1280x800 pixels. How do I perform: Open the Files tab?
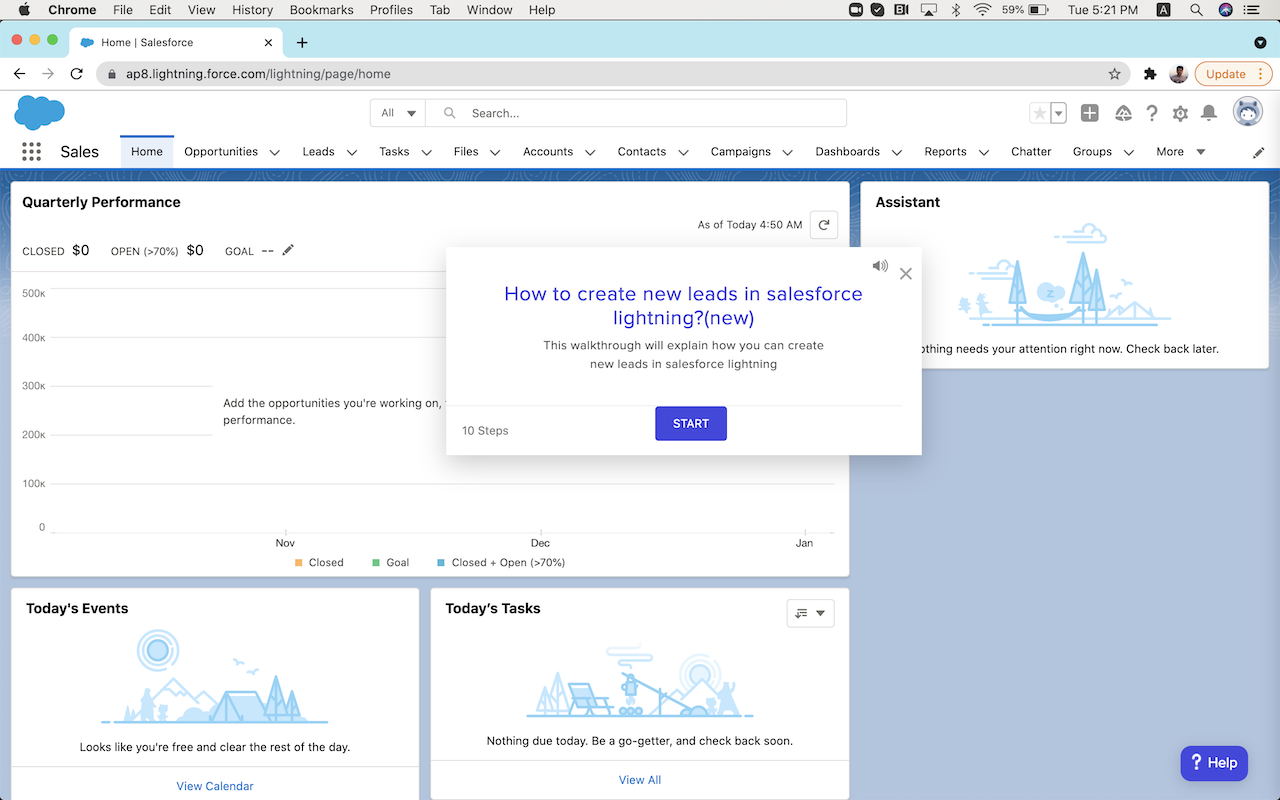pos(466,152)
